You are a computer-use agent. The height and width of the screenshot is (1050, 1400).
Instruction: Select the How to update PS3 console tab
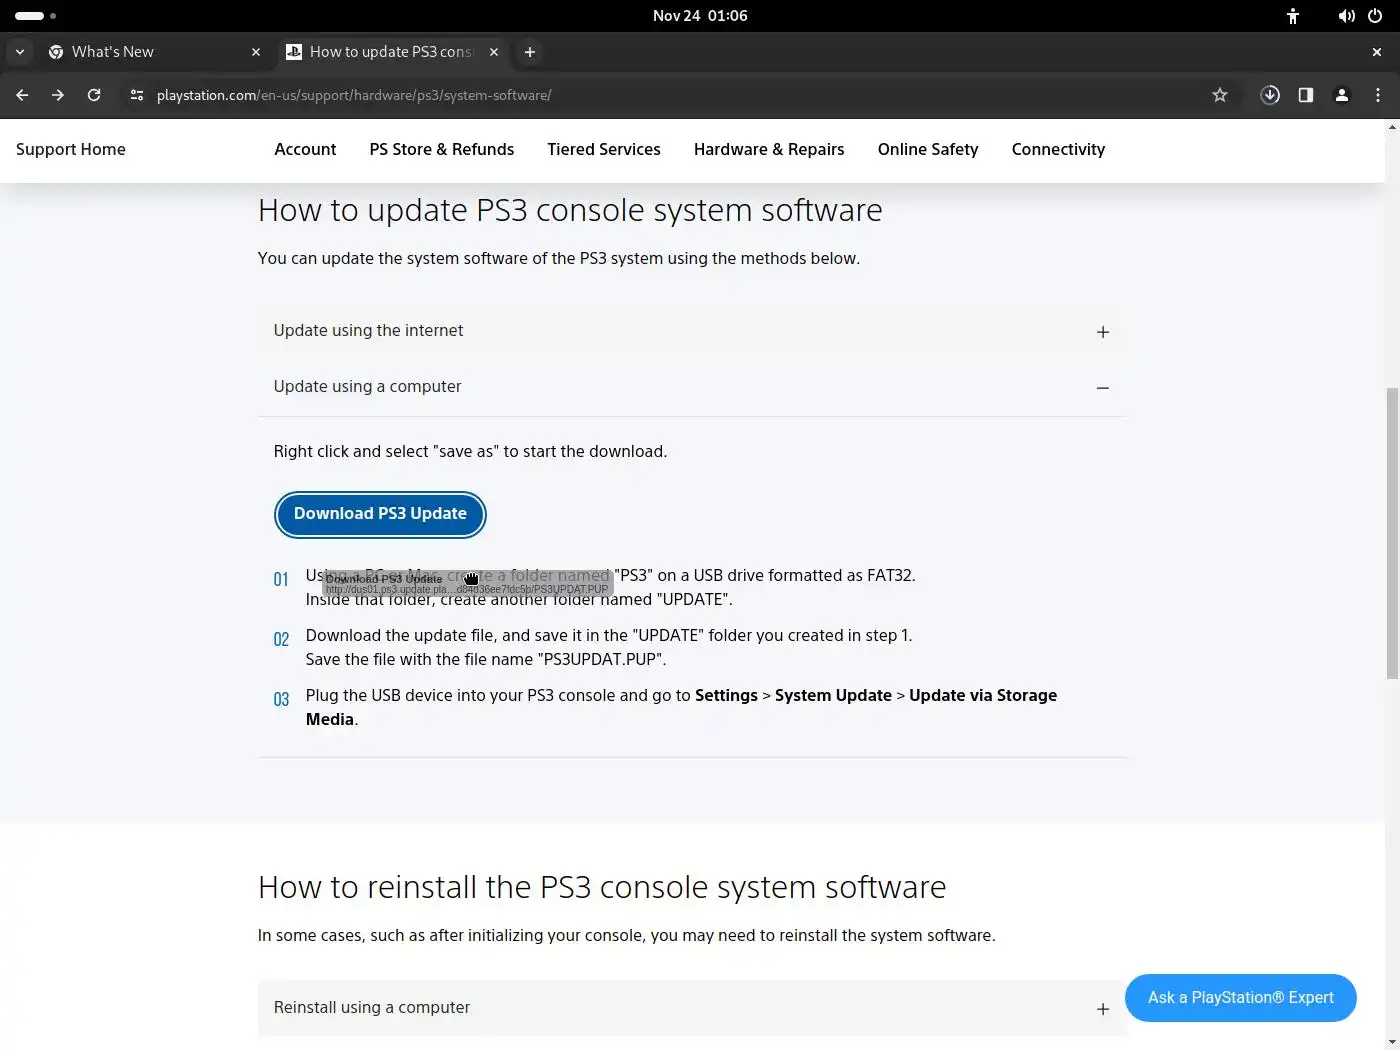pos(392,52)
